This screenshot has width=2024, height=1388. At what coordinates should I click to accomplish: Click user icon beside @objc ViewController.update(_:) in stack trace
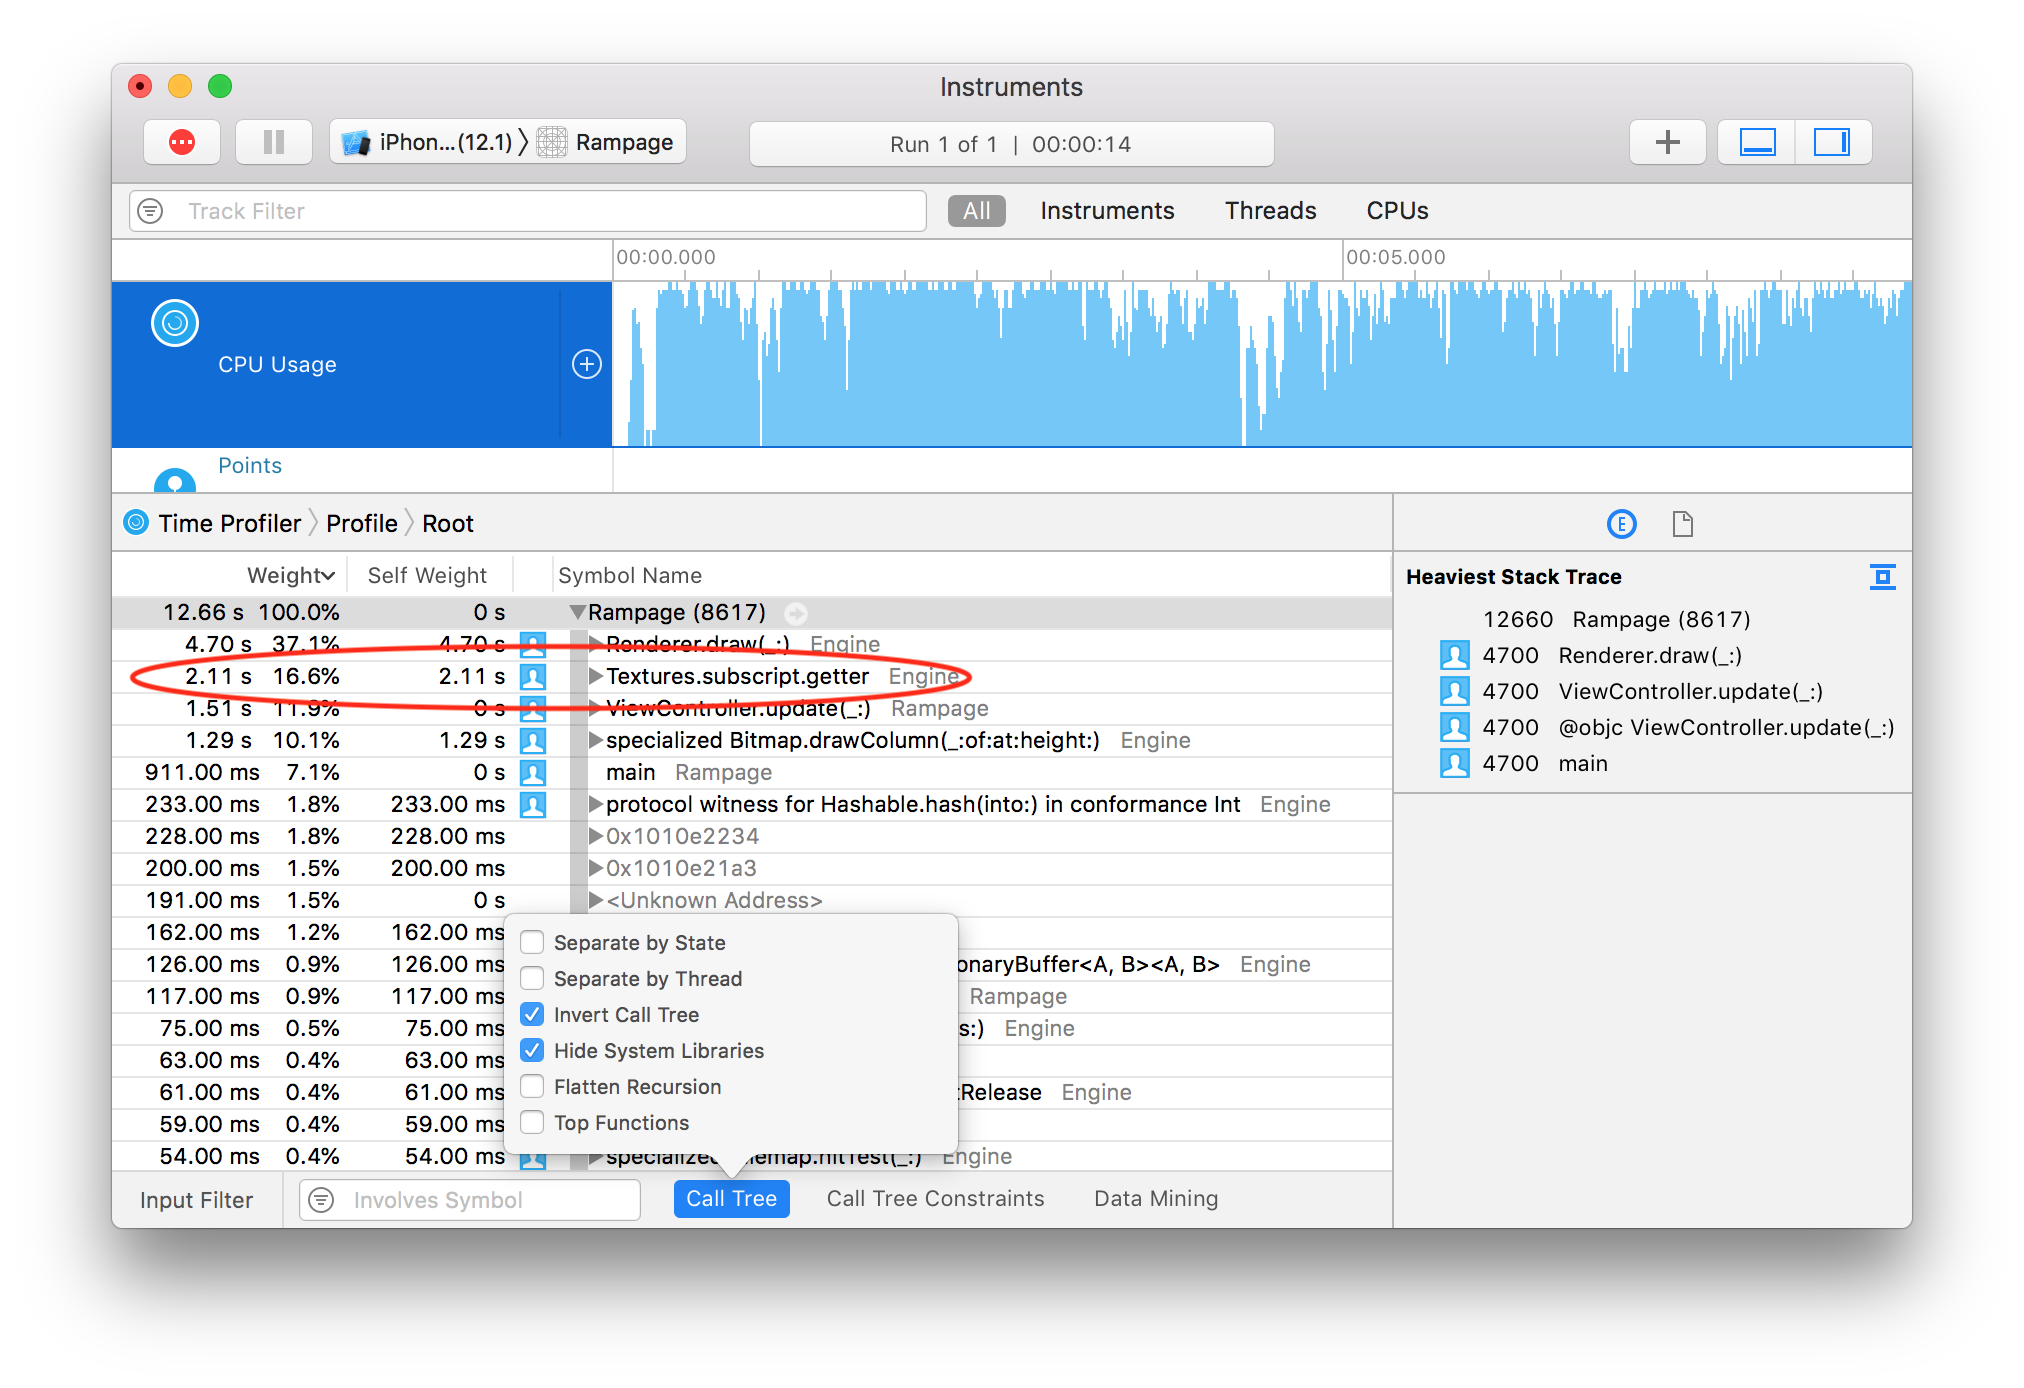point(1455,728)
